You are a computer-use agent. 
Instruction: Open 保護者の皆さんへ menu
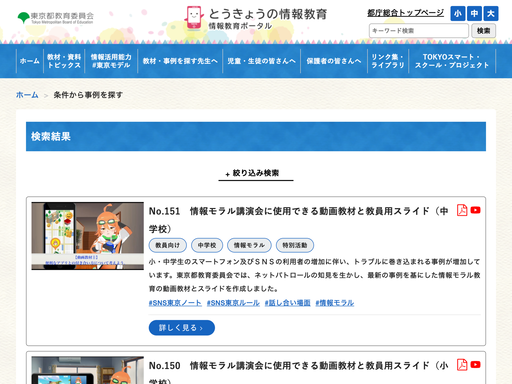click(334, 61)
